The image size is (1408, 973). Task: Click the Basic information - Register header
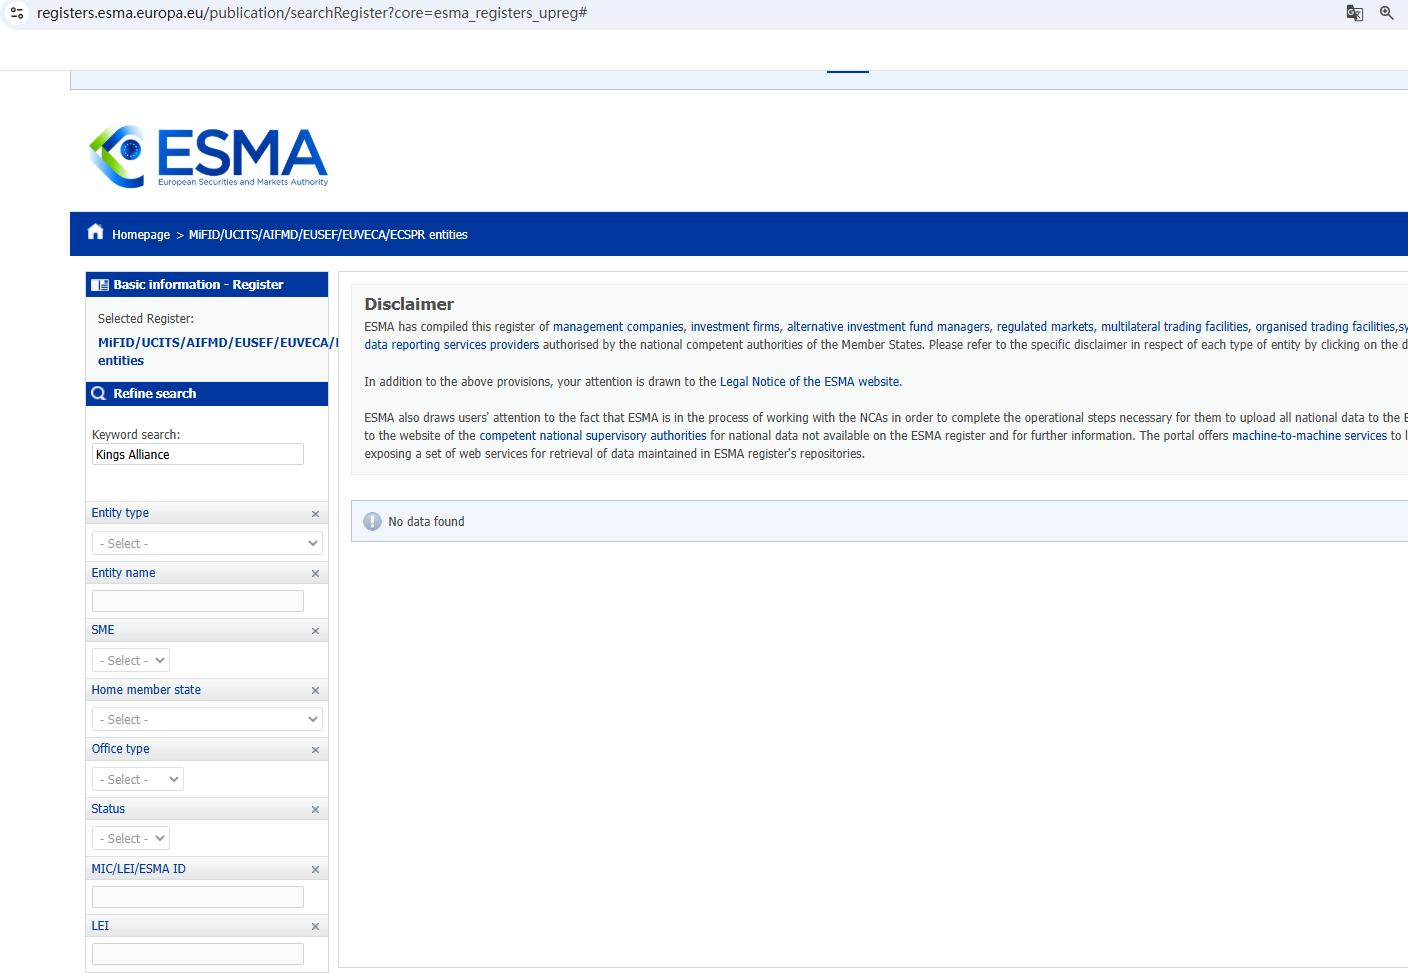pos(207,285)
